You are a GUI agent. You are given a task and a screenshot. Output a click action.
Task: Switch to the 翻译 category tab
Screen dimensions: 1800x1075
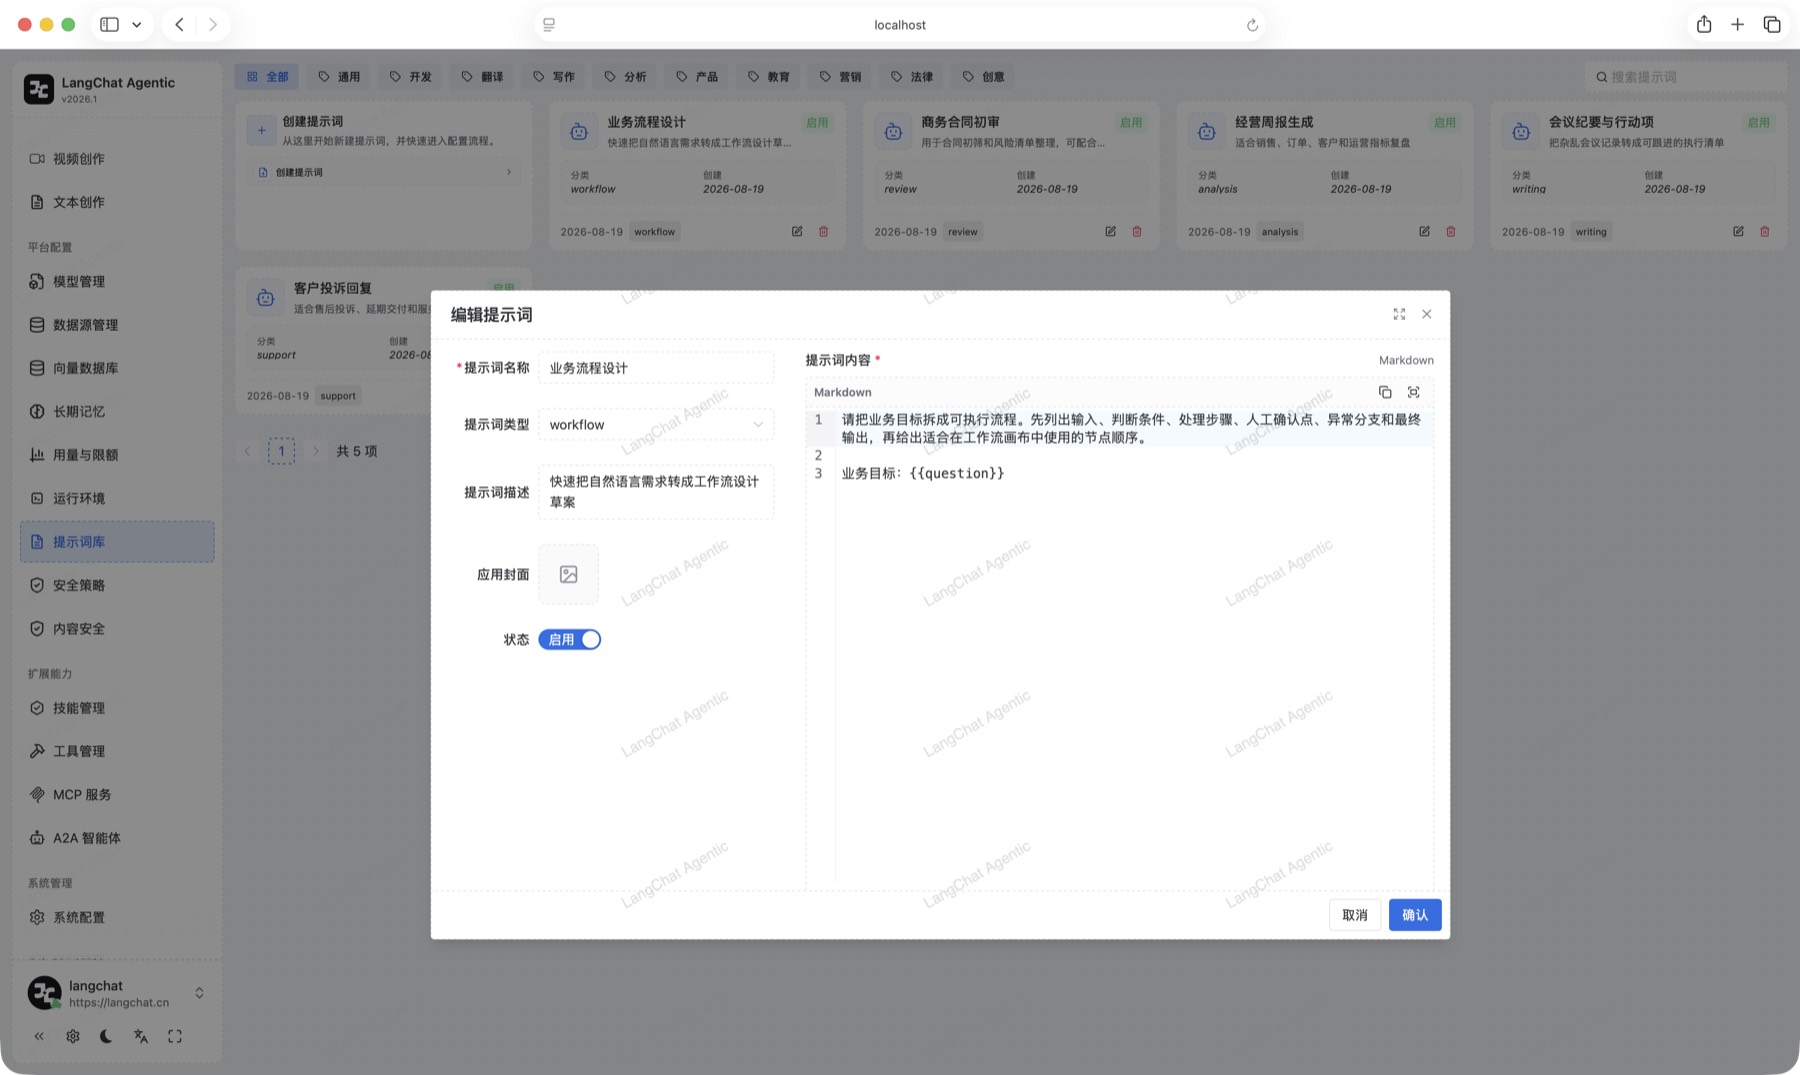pos(482,76)
